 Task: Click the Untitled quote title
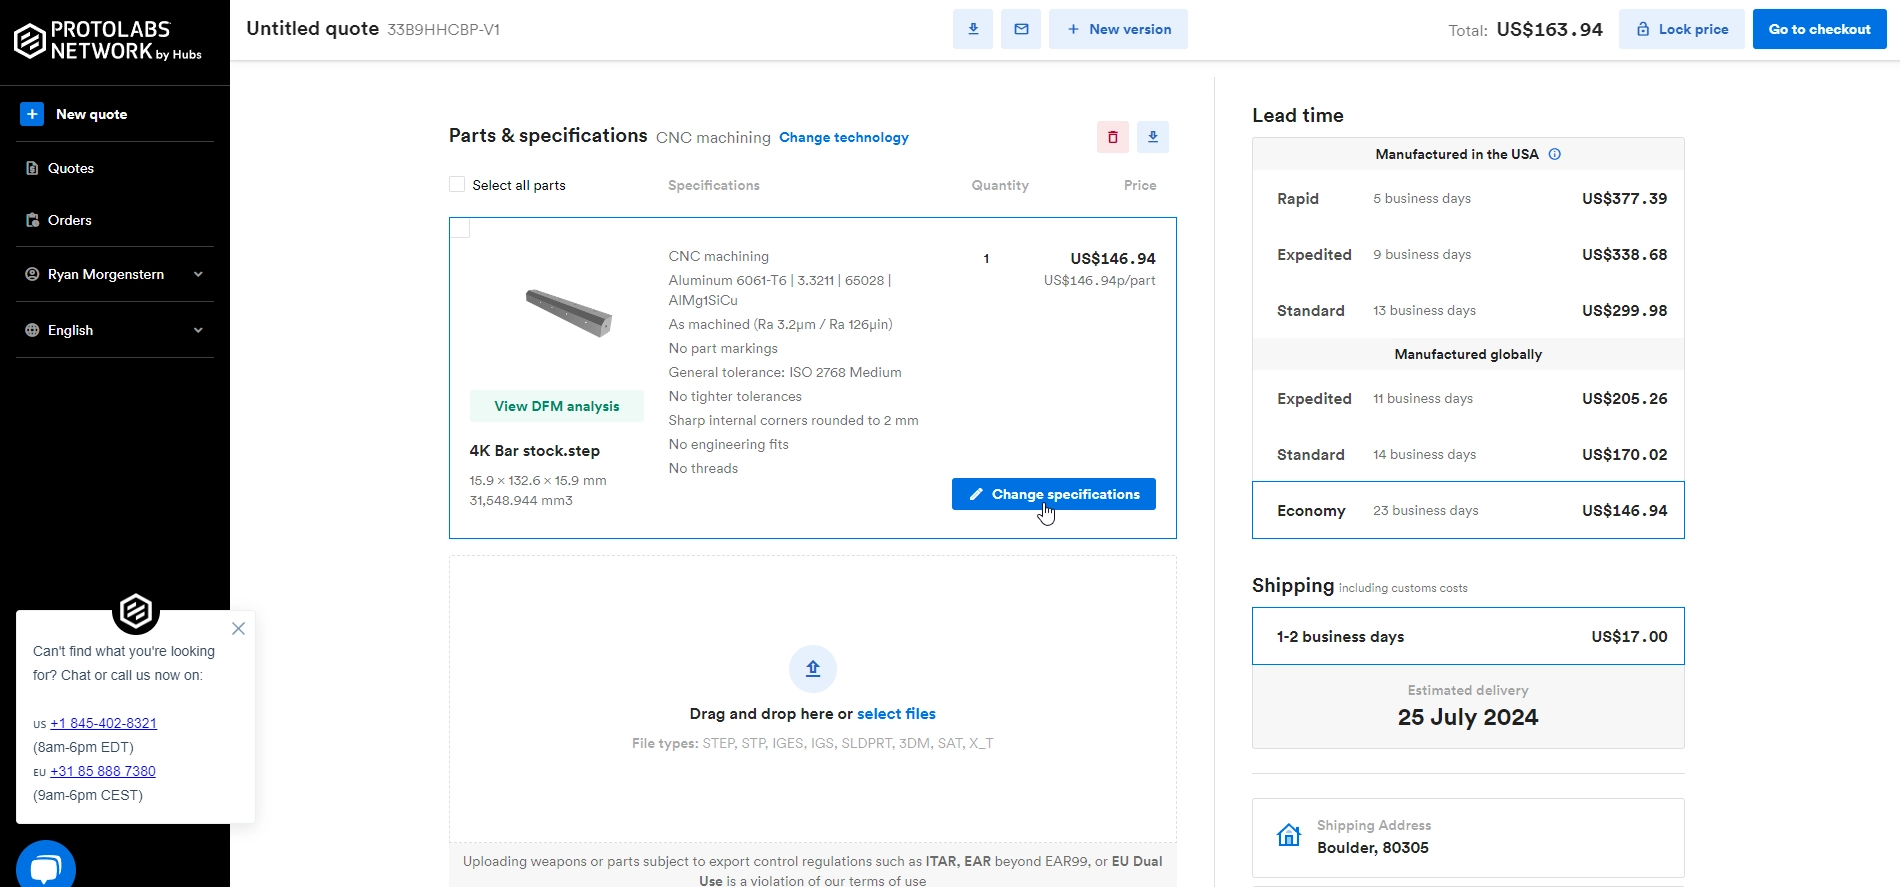coord(313,28)
